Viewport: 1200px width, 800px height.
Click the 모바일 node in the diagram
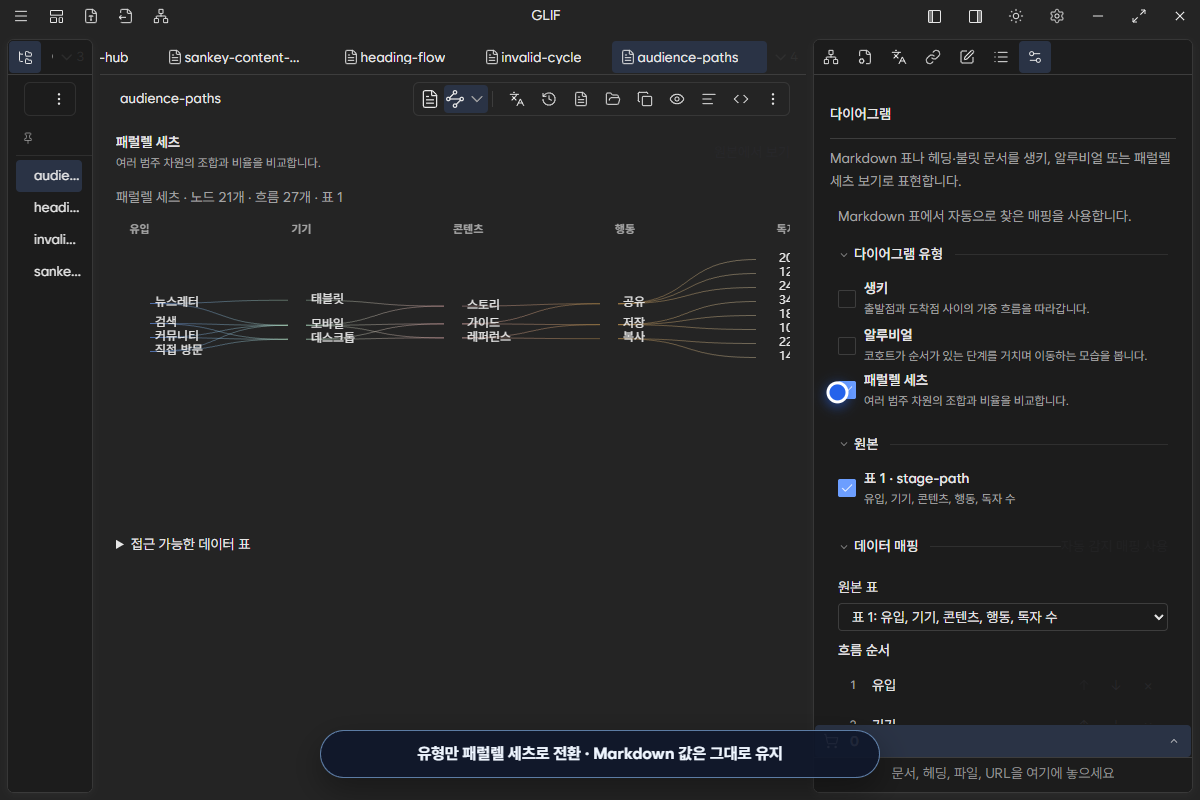point(327,323)
